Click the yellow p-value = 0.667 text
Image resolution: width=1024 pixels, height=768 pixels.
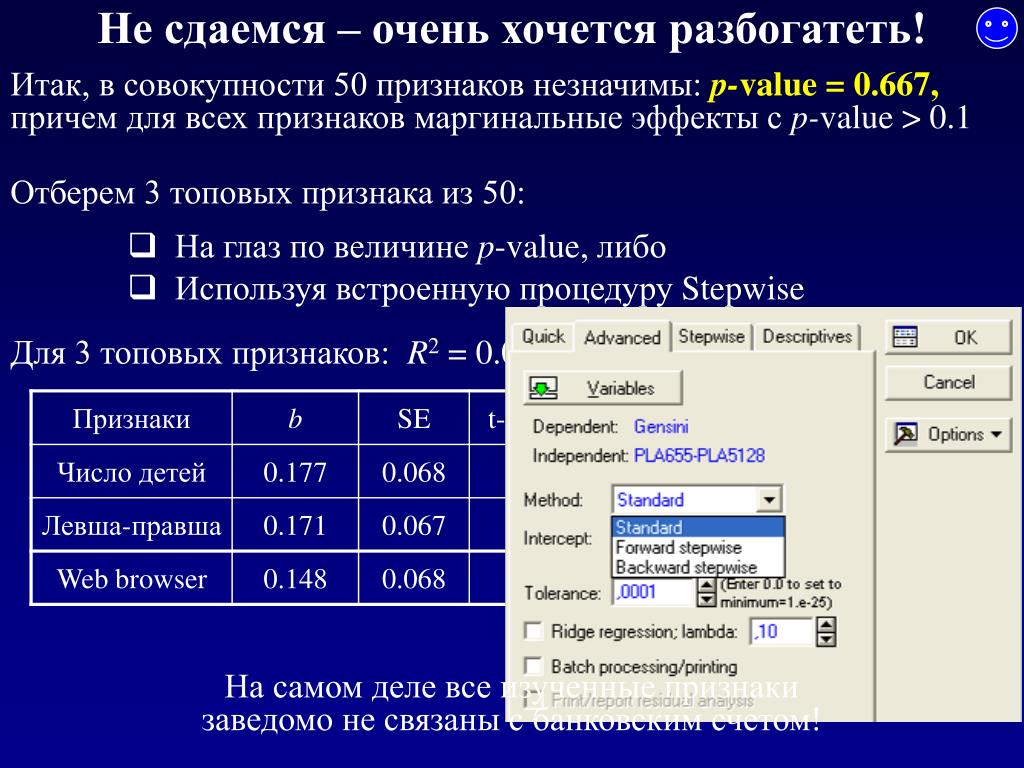tap(824, 85)
